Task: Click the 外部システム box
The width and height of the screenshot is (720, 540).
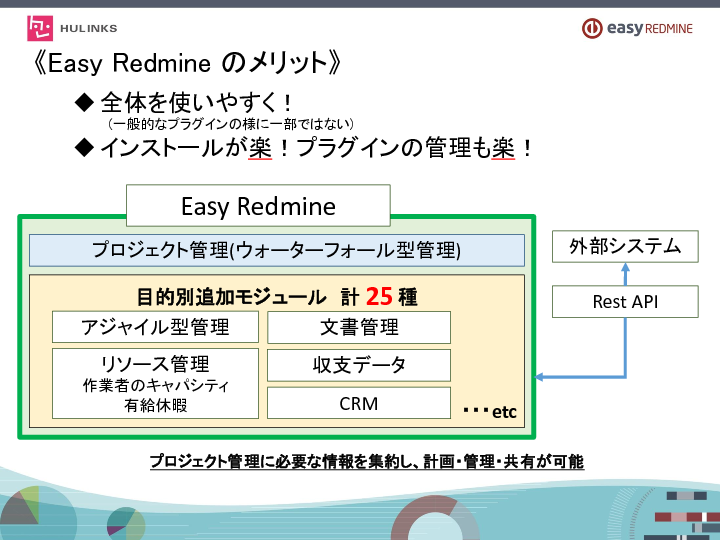Action: 625,245
